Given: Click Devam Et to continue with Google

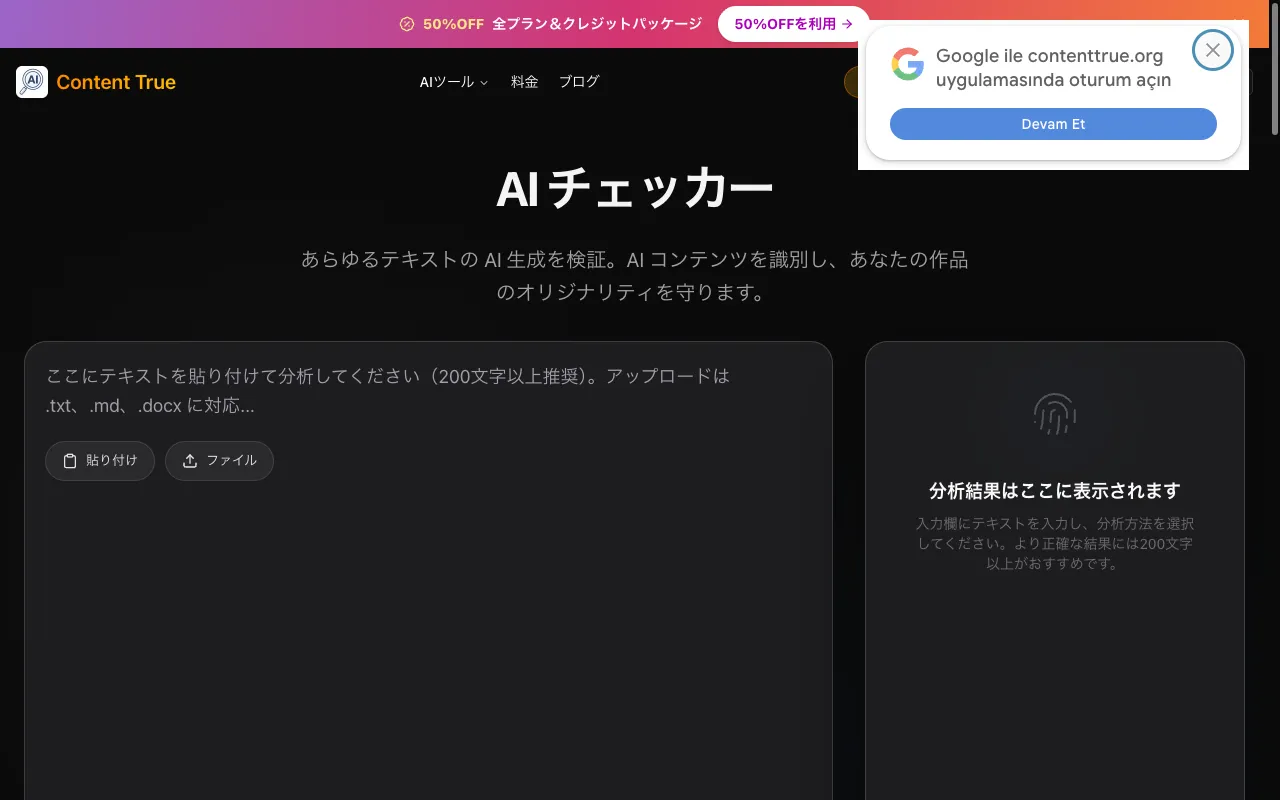Looking at the screenshot, I should (x=1053, y=124).
